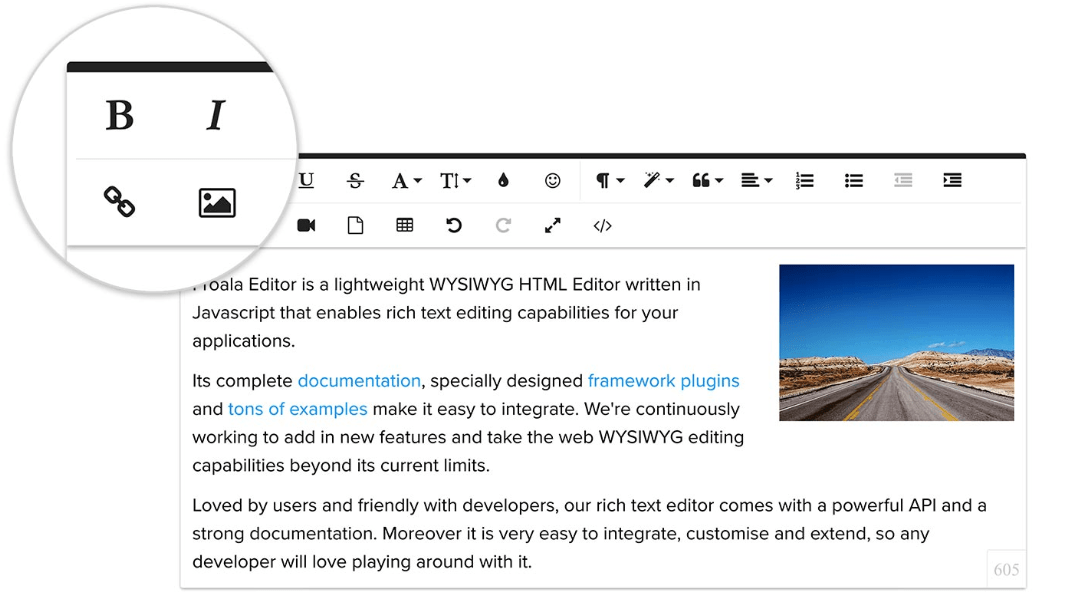Select the desert road image in editor
Viewport: 1075px width, 607px height.
coord(896,342)
